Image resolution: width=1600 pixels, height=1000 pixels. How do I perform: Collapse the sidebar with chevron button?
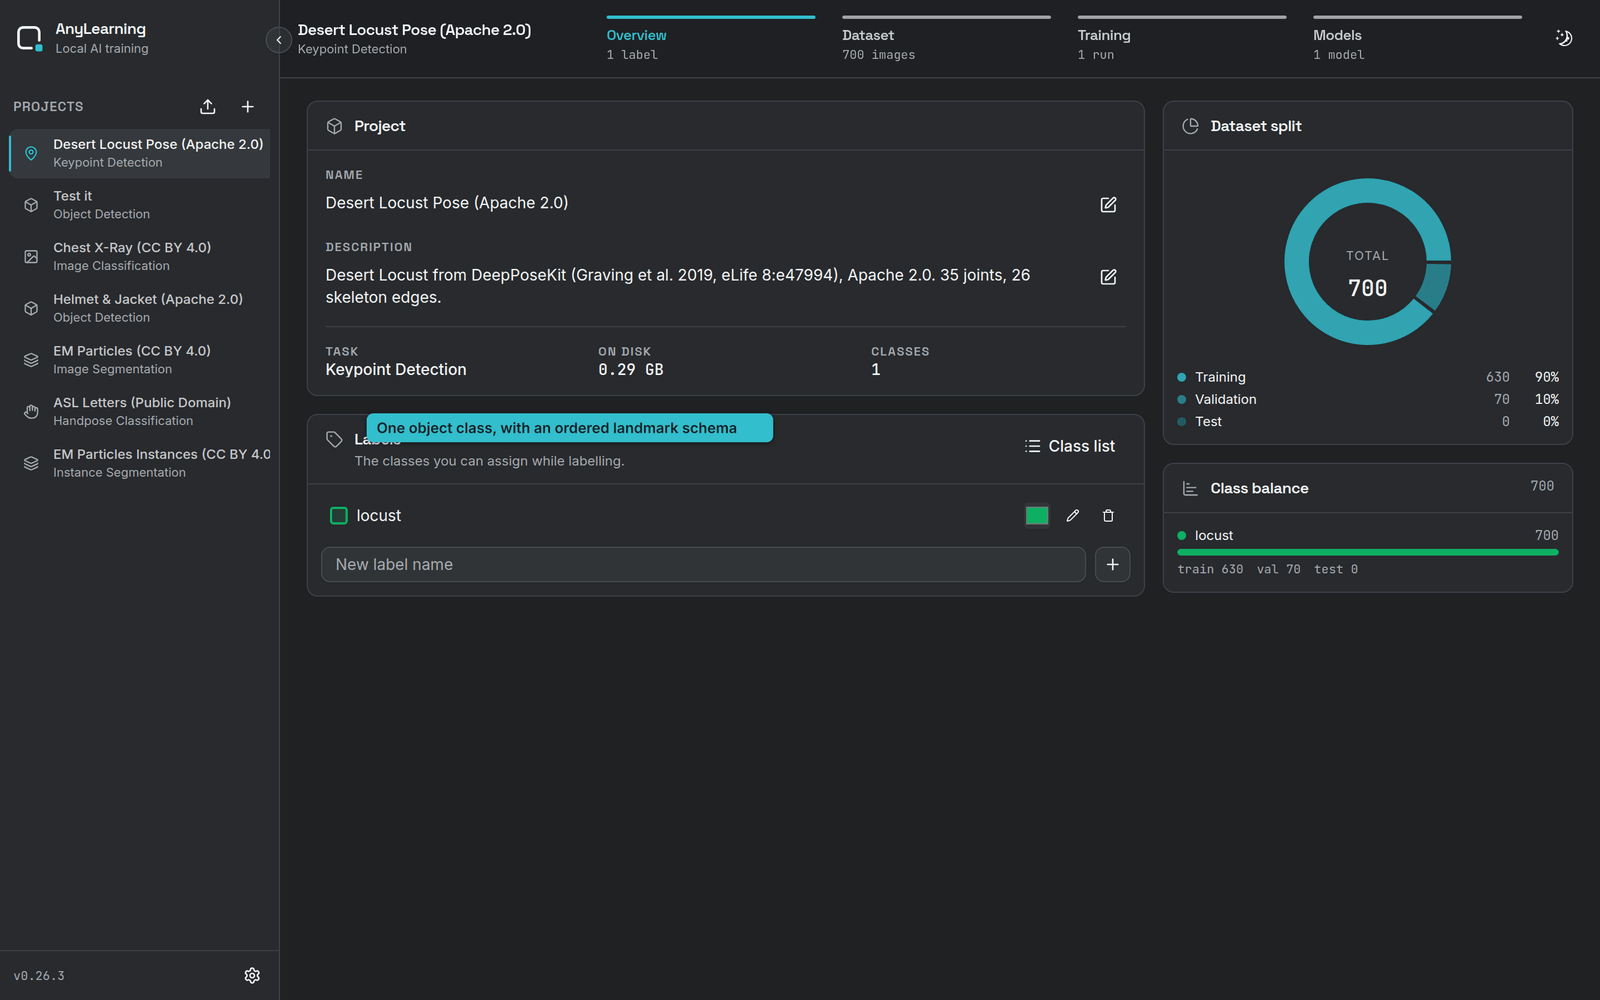[278, 40]
